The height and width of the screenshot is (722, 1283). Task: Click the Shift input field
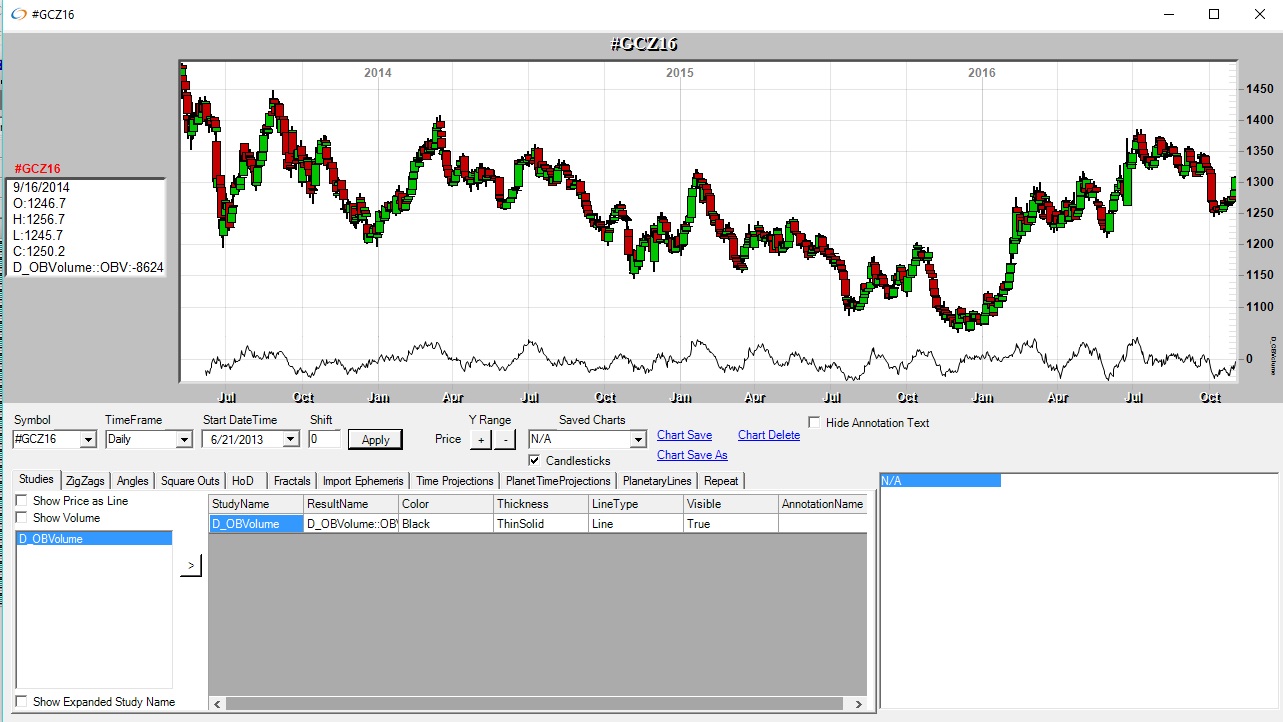tap(324, 439)
